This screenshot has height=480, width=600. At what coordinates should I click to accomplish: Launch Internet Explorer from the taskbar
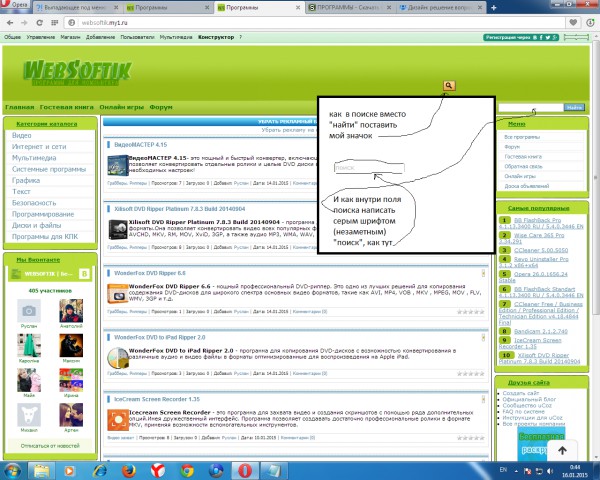click(x=100, y=471)
